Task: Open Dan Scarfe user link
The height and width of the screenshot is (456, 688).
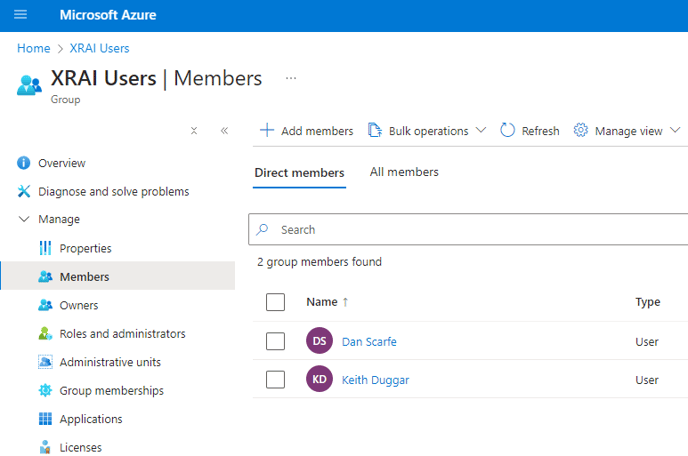Action: point(369,341)
